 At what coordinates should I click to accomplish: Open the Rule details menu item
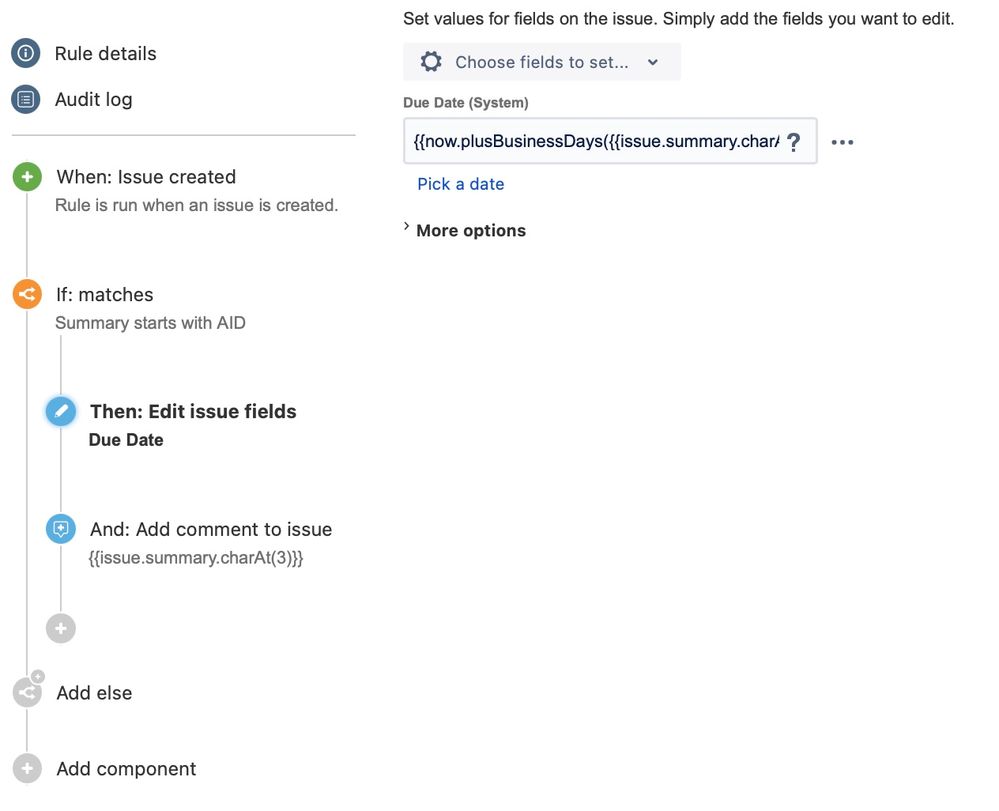pyautogui.click(x=105, y=54)
